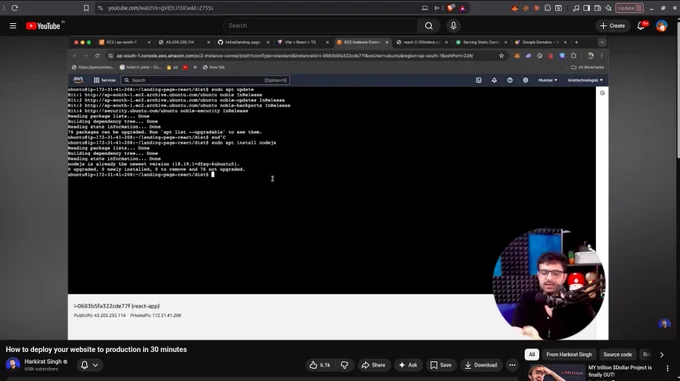Open the MY trillion $Dollar Project title
Screen dimensions: 680x381
(620, 371)
